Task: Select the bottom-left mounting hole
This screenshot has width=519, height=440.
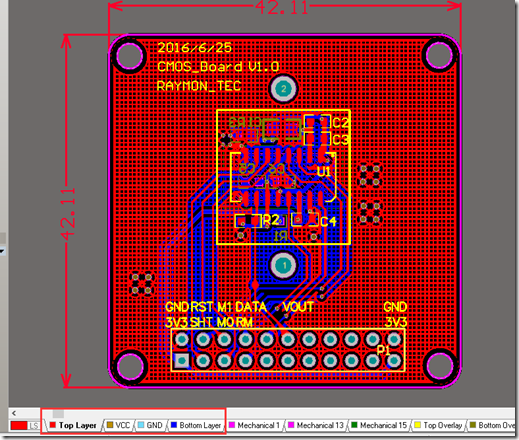Action: (x=130, y=366)
